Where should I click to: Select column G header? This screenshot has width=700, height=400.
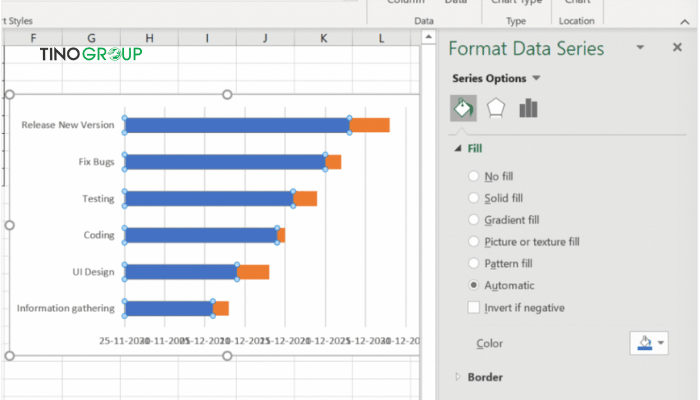coord(91,38)
